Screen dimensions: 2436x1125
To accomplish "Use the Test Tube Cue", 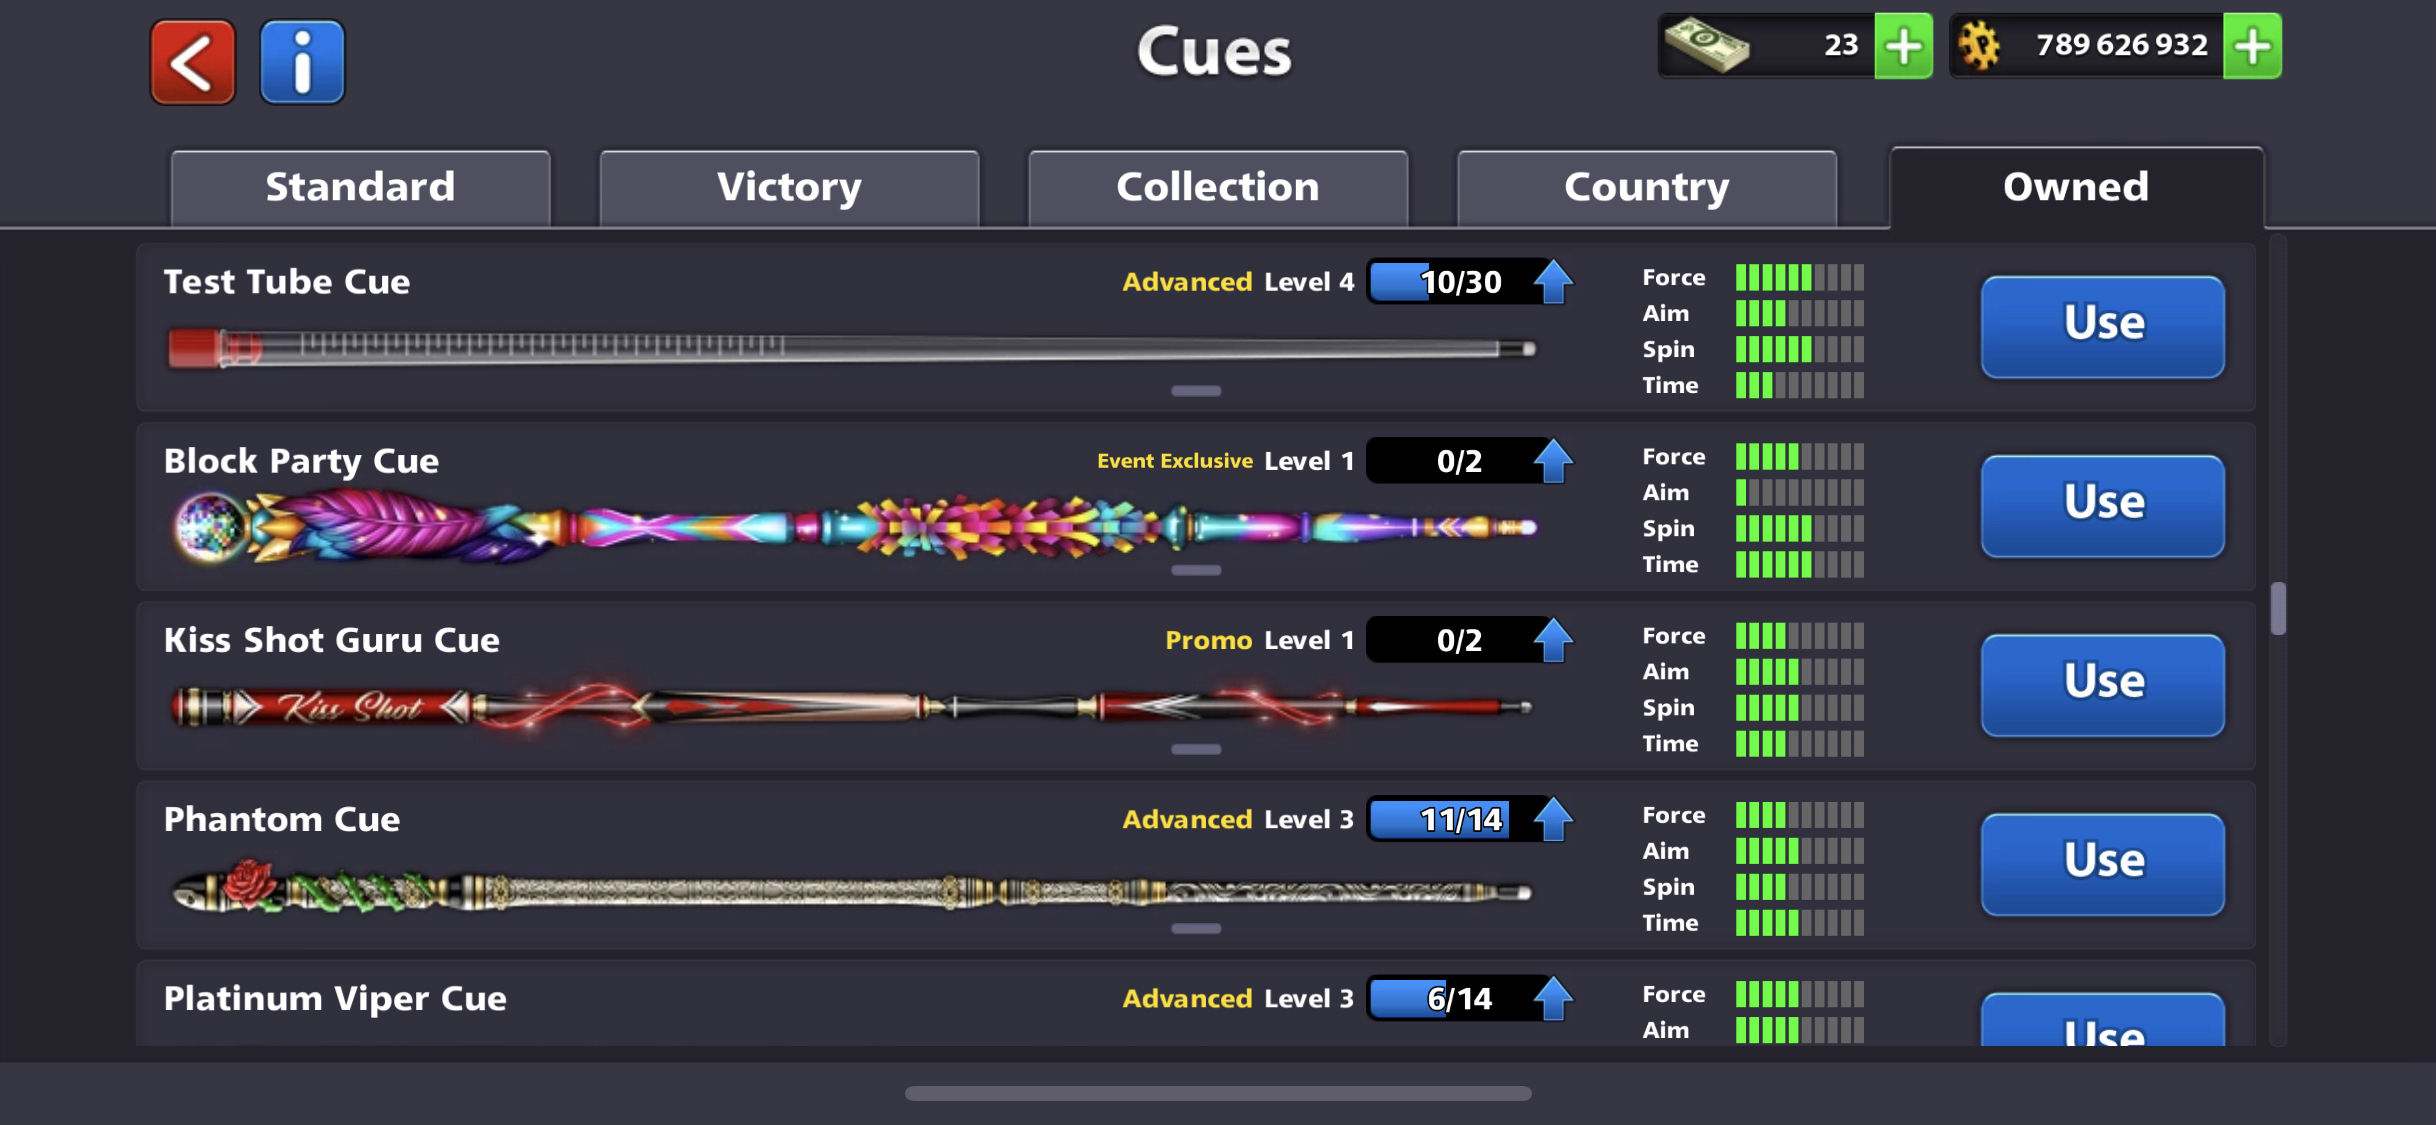I will click(x=2103, y=326).
